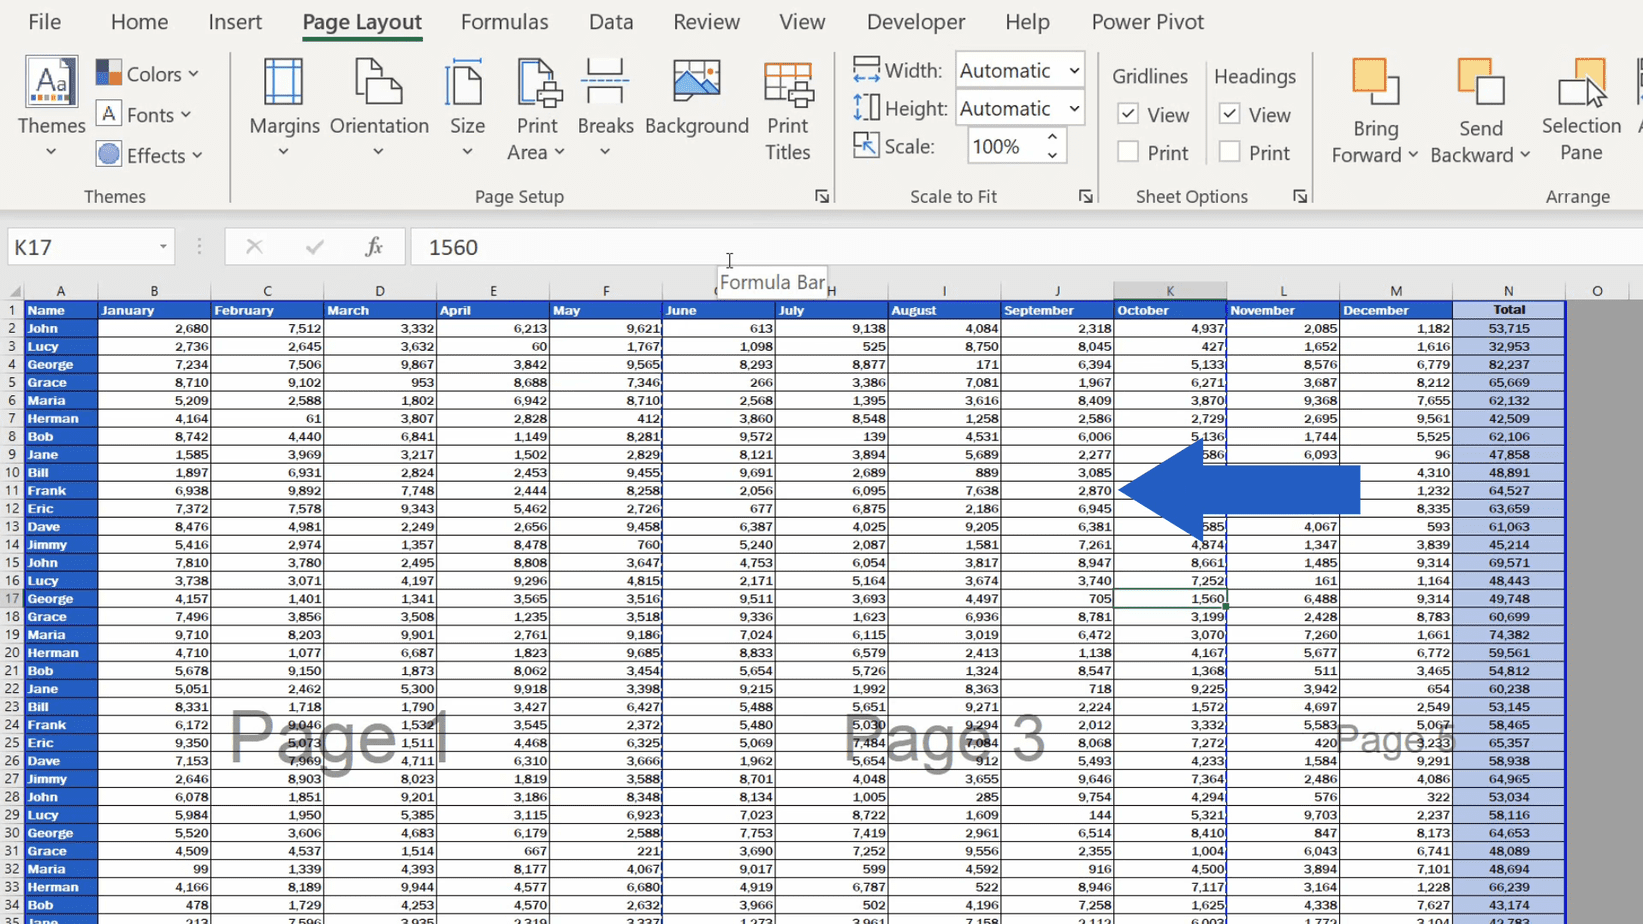Select the Print Titles tool
The height and width of the screenshot is (924, 1643).
point(787,112)
